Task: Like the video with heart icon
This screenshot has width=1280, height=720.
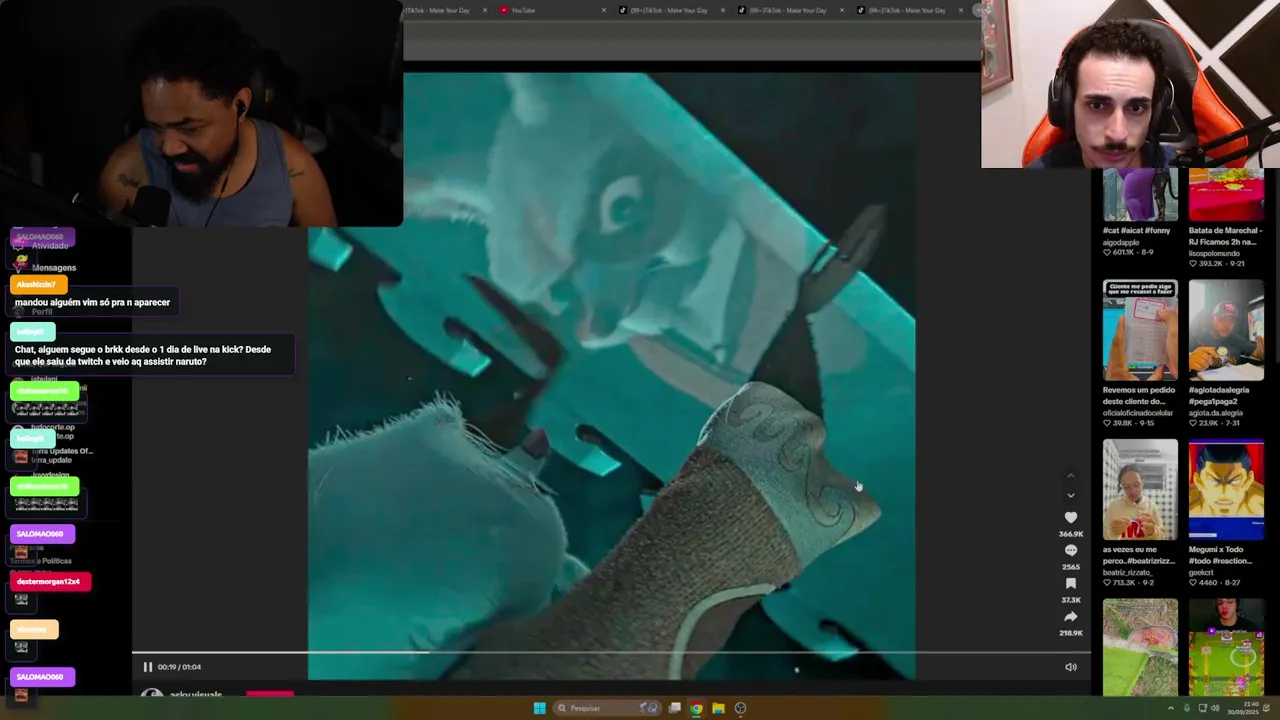Action: pos(1070,518)
